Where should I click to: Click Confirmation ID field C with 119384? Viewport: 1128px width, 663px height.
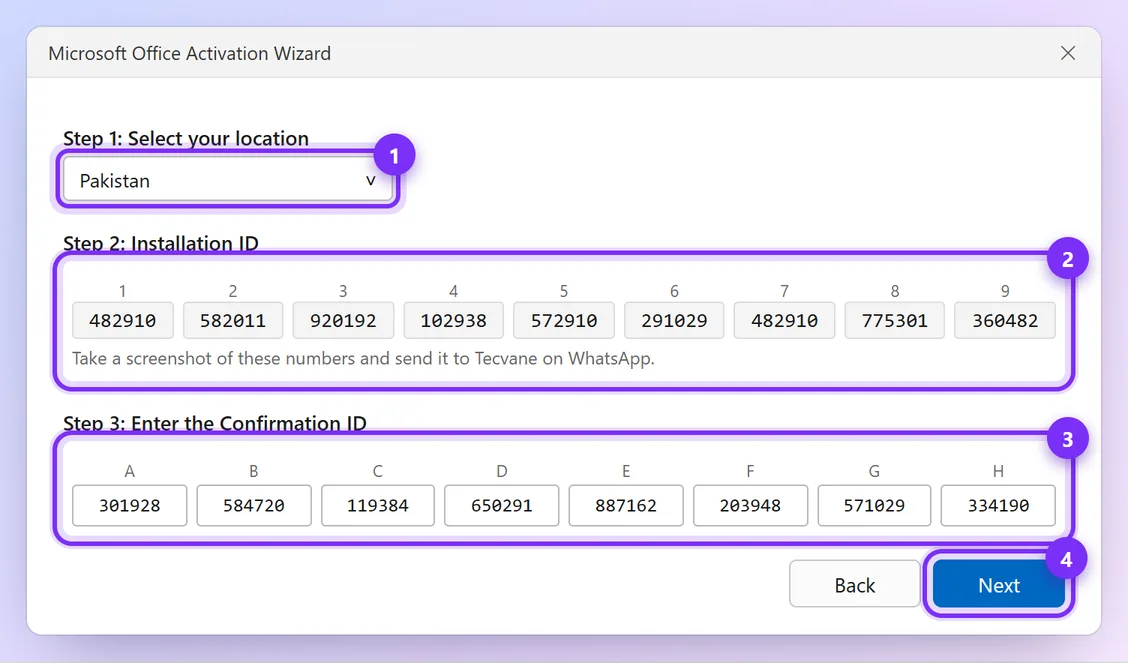[378, 506]
